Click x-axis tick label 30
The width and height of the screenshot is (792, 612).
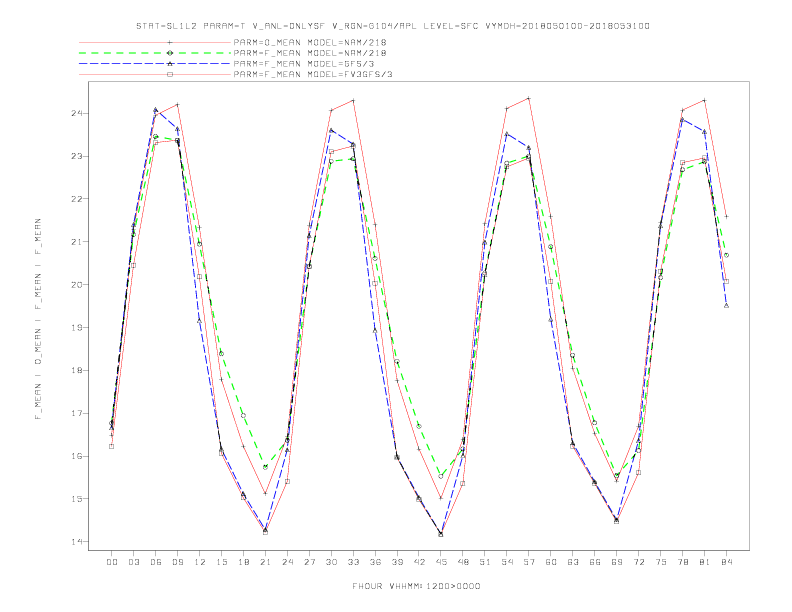(x=331, y=562)
